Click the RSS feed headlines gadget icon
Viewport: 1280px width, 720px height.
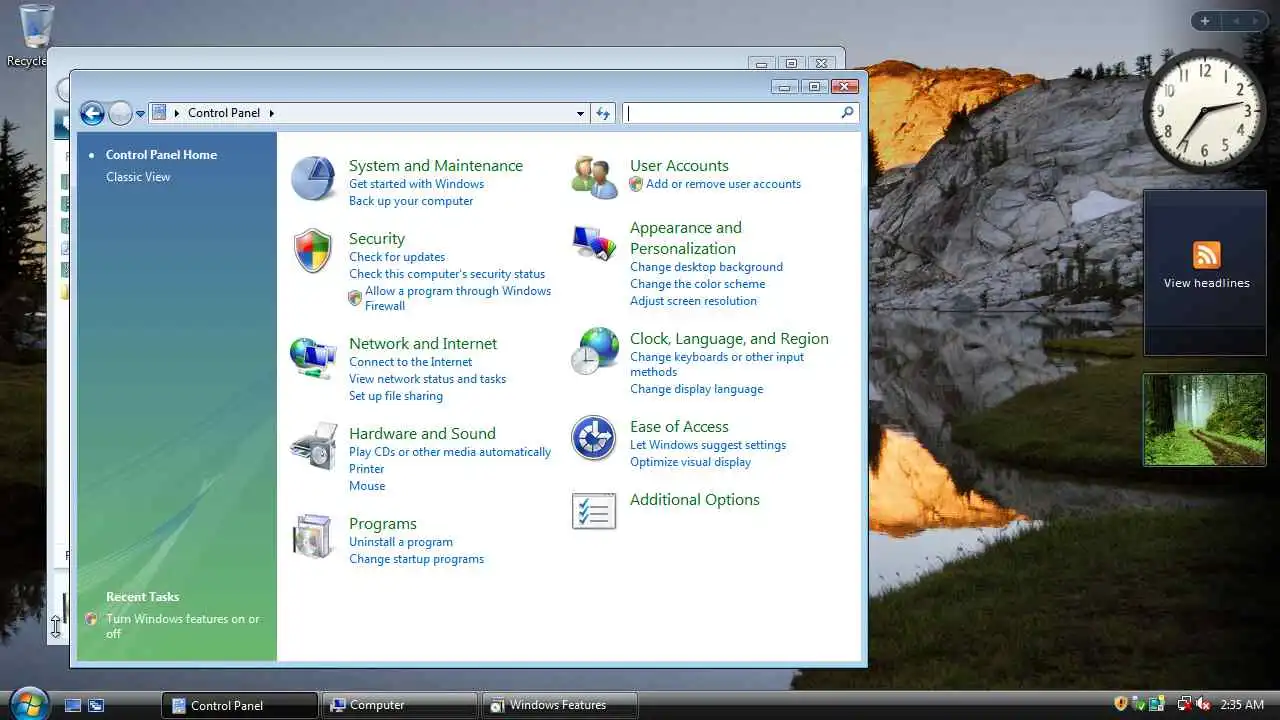[1206, 254]
